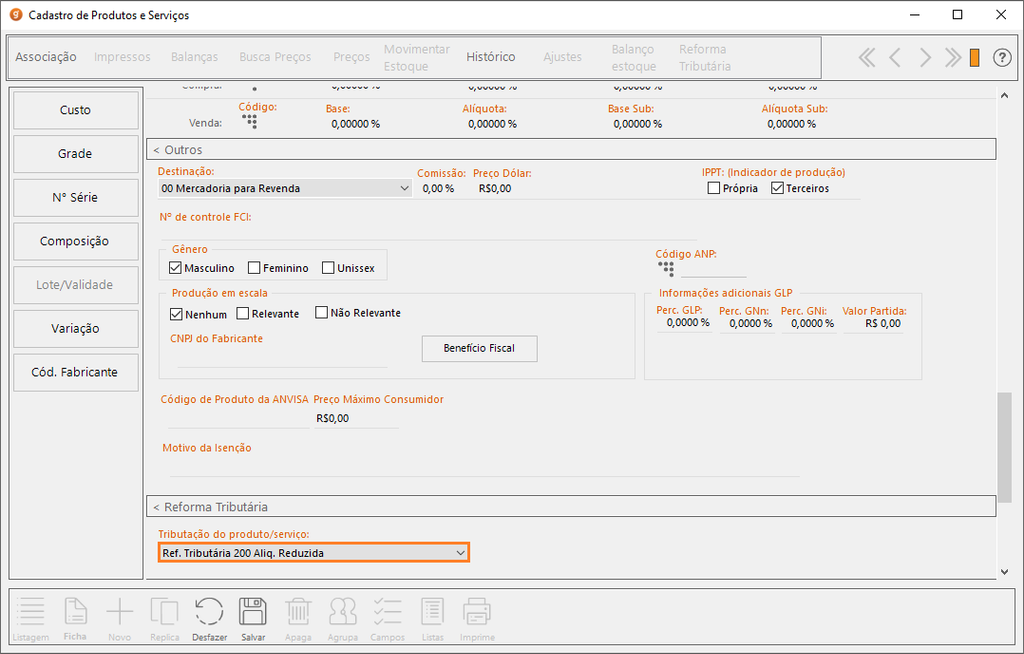Jump to the last record arrow
The image size is (1024, 654).
(x=953, y=57)
